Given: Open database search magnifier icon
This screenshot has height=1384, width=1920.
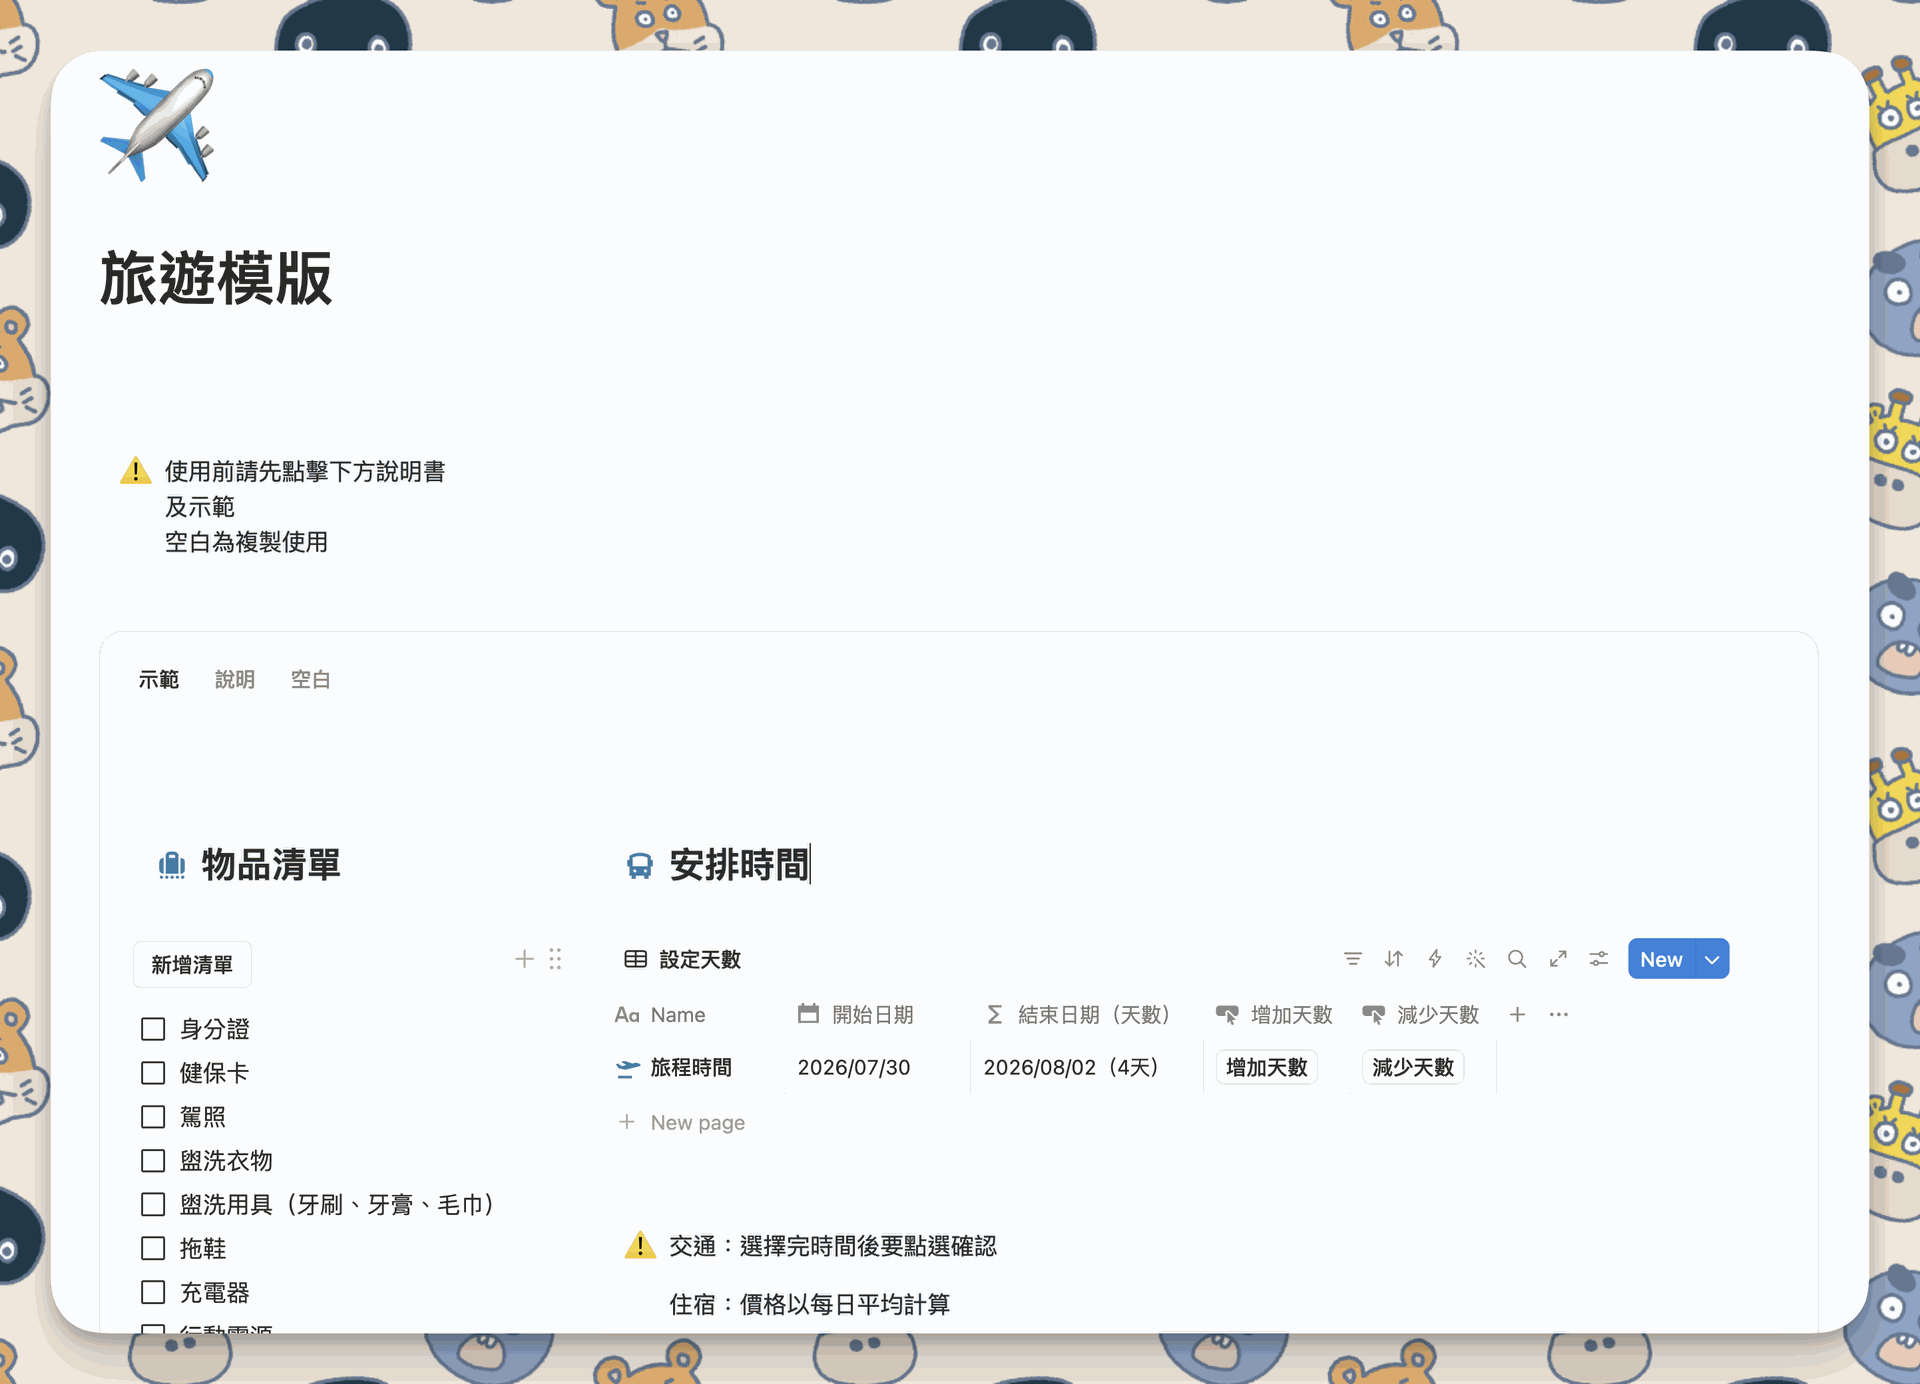Looking at the screenshot, I should 1517,959.
